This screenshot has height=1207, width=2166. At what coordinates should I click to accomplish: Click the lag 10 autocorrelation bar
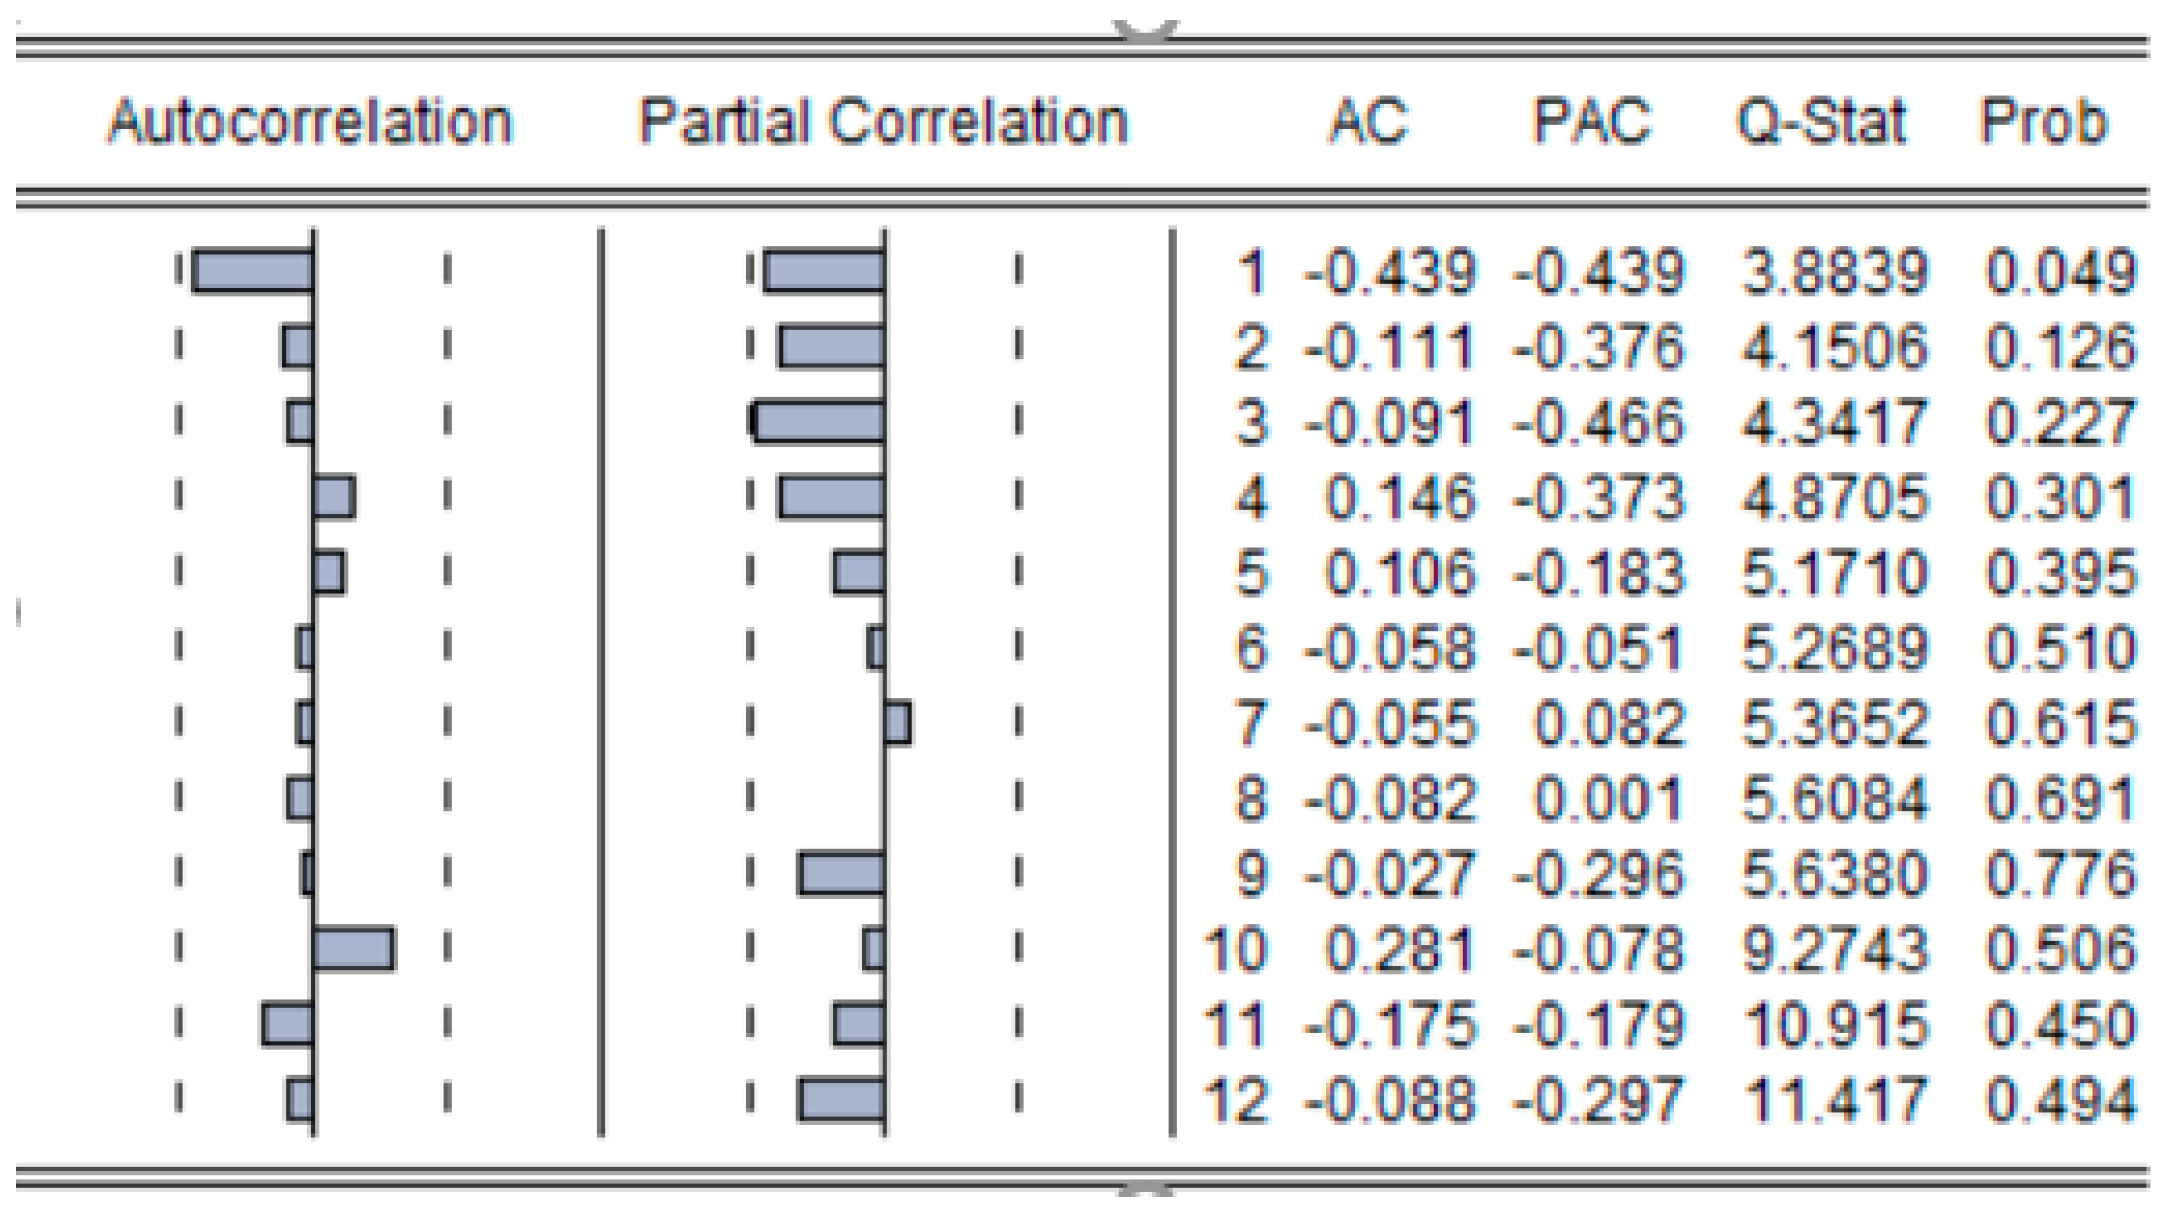(353, 949)
